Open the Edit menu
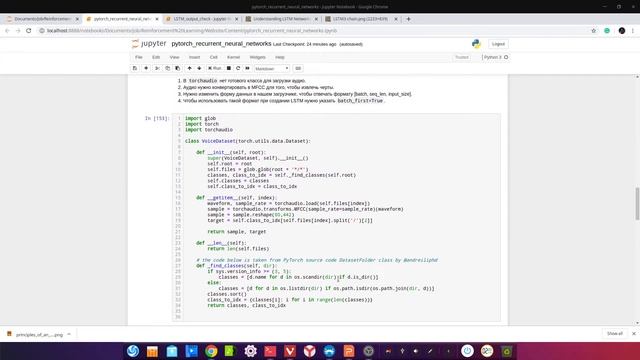The image size is (640, 360). (156, 57)
